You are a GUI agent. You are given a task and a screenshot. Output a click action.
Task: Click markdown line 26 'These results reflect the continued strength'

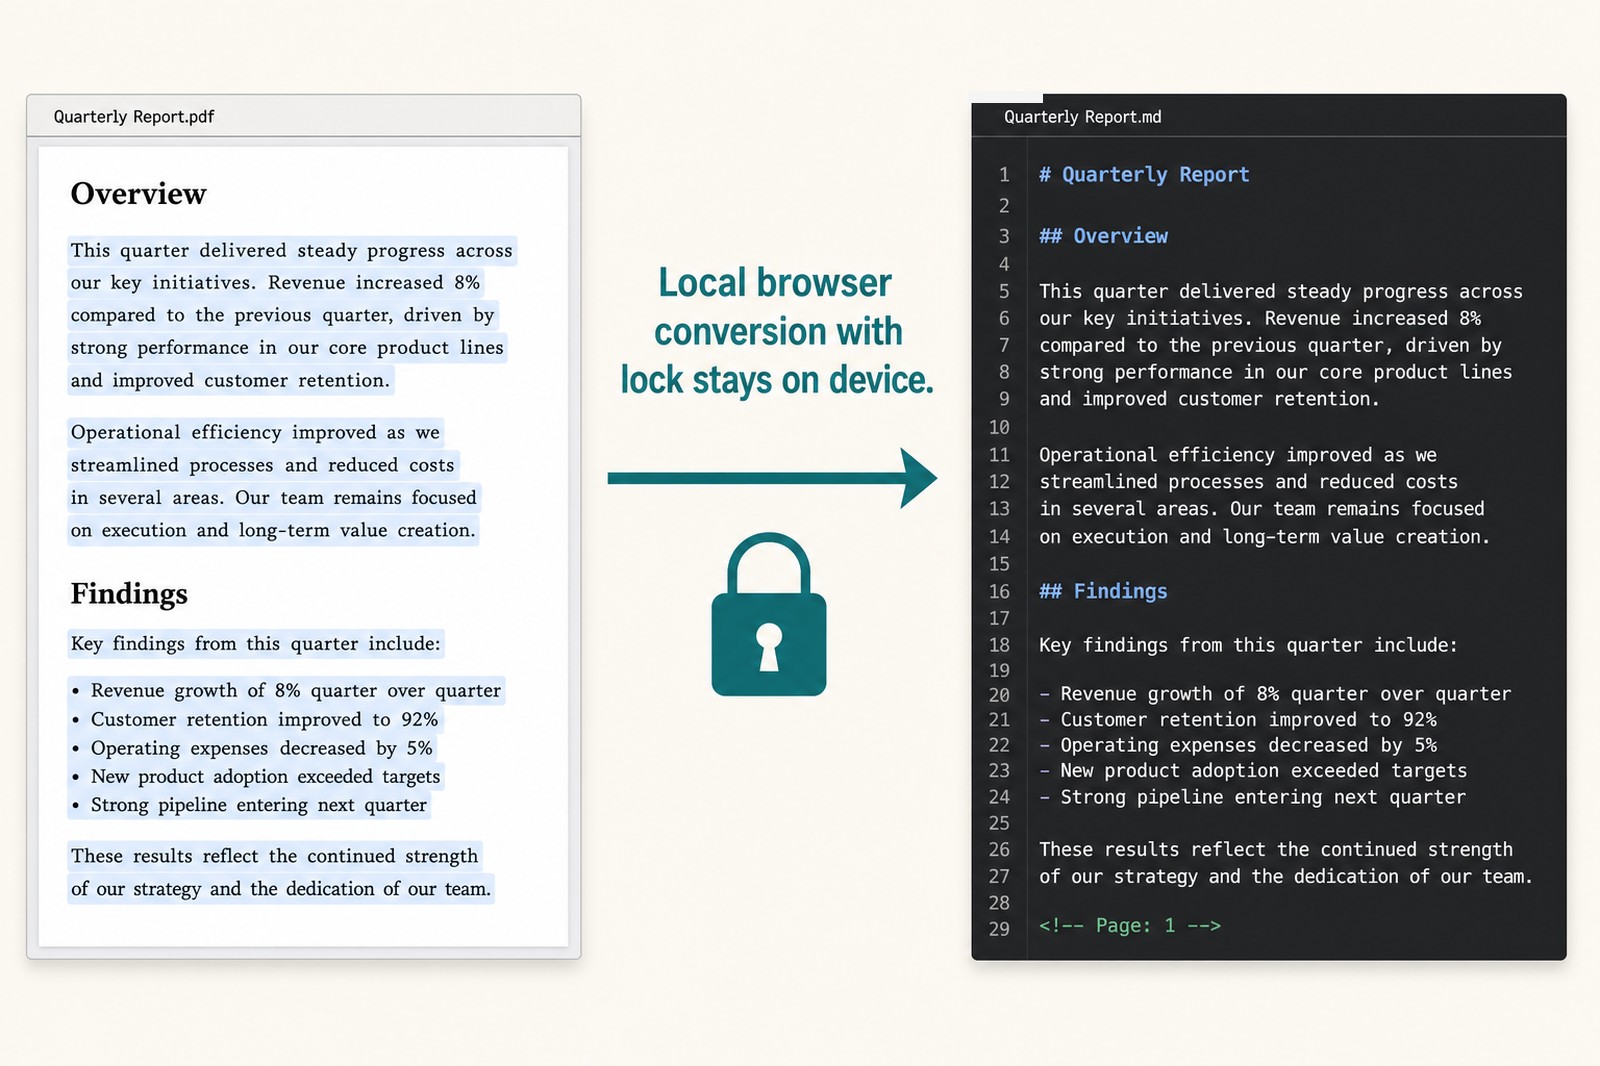coord(1276,850)
